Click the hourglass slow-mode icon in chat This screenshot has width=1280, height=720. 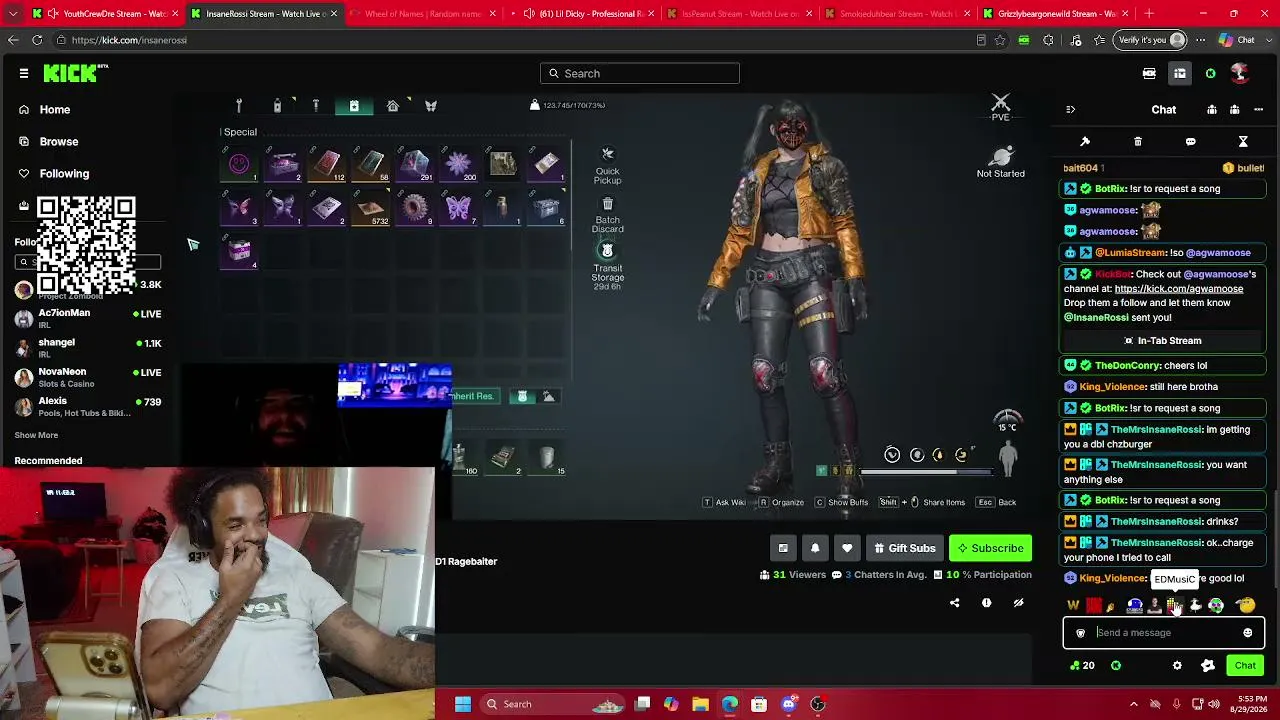point(1243,142)
